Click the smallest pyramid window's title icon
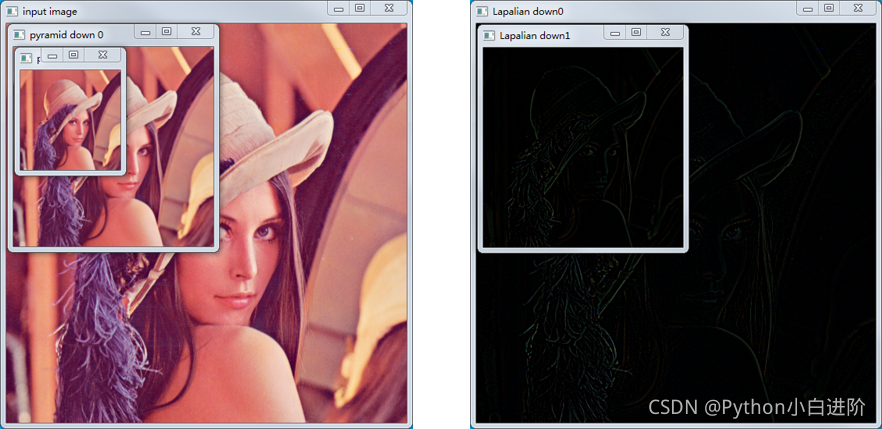882x429 pixels. click(x=26, y=58)
